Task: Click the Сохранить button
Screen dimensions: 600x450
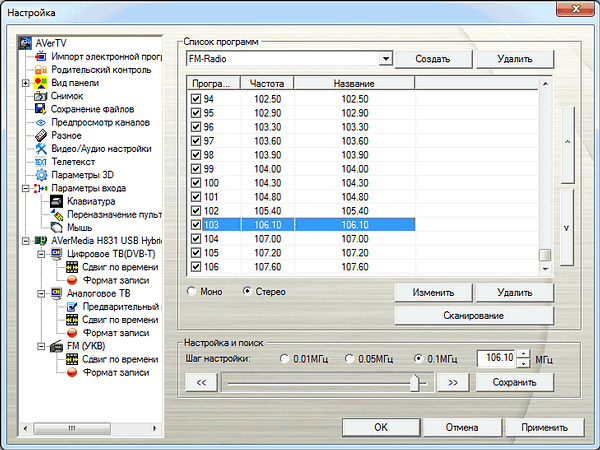Action: 514,382
